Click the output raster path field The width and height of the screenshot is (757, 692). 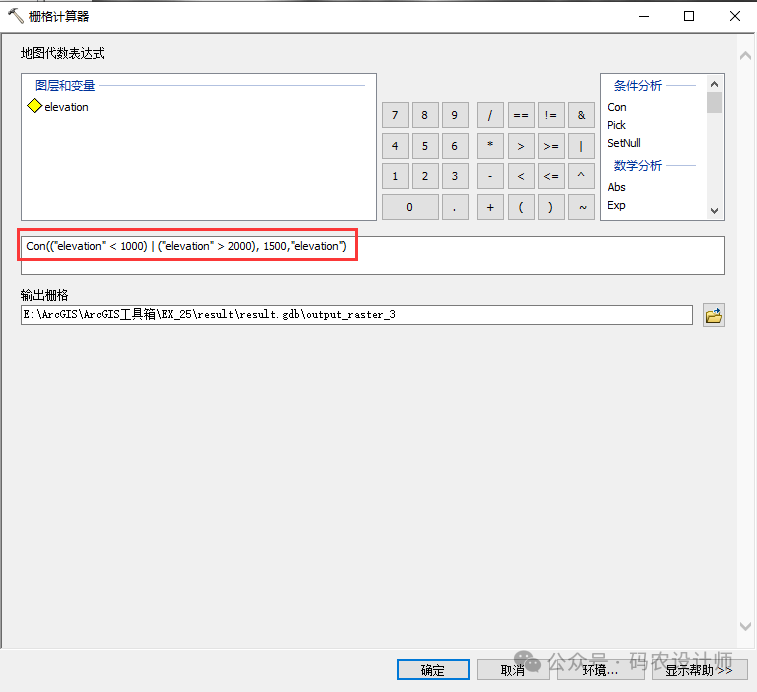356,315
